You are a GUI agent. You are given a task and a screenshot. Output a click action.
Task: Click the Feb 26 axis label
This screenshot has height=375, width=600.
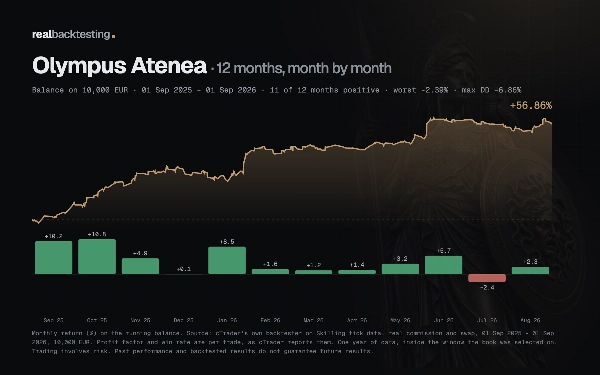click(x=271, y=320)
